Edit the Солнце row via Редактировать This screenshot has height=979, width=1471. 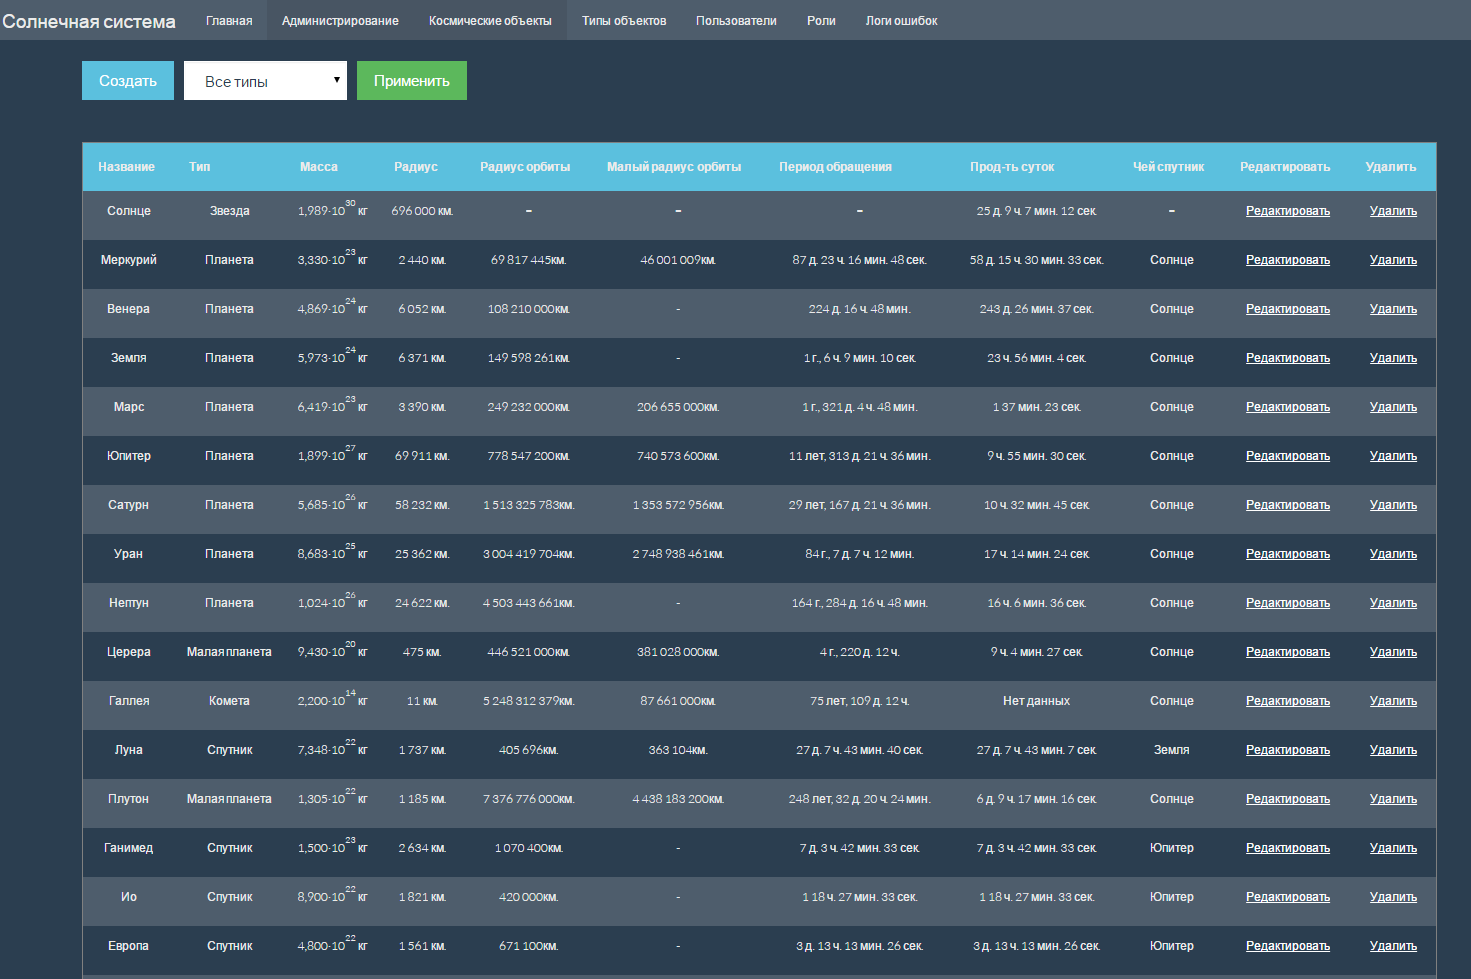tap(1288, 211)
